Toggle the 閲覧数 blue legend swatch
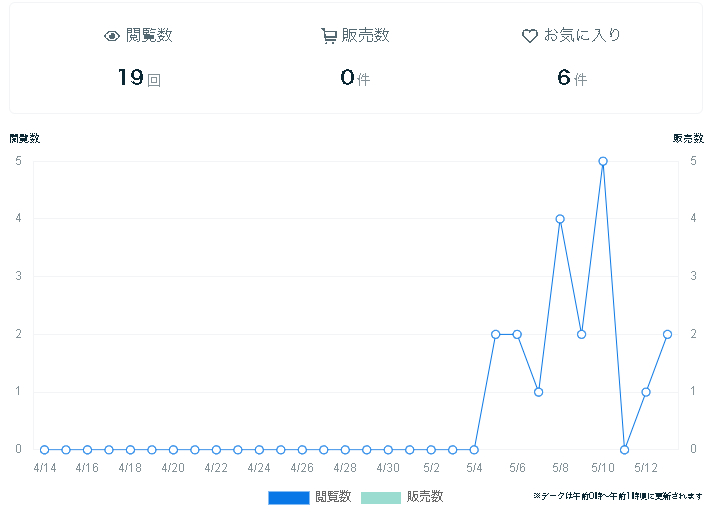 pyautogui.click(x=288, y=497)
